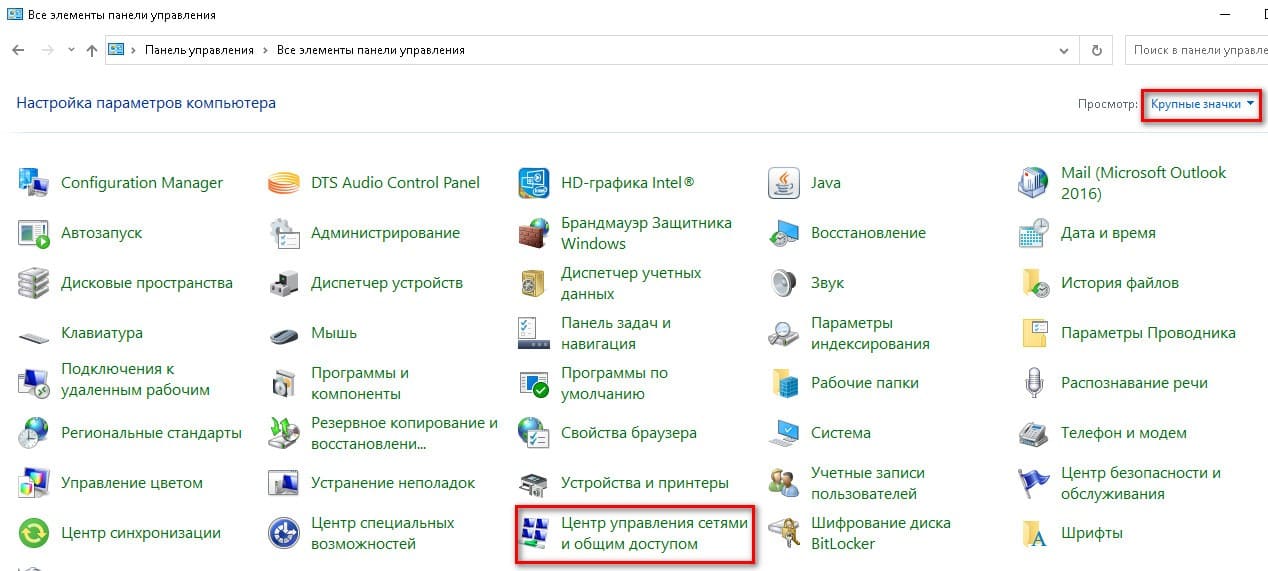The height and width of the screenshot is (571, 1268).
Task: Open Звук text link
Action: click(828, 283)
